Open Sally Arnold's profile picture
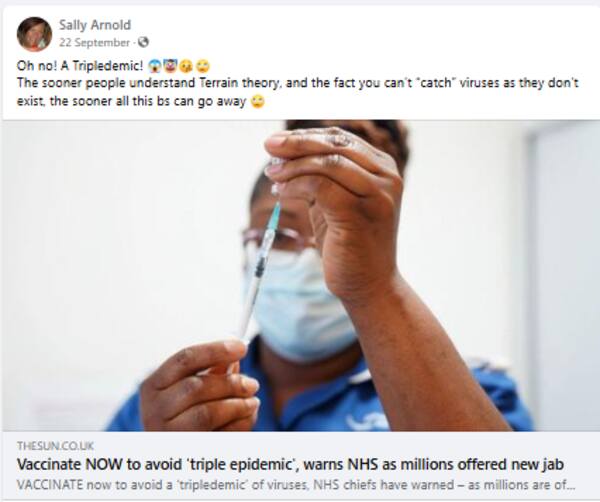 point(34,34)
